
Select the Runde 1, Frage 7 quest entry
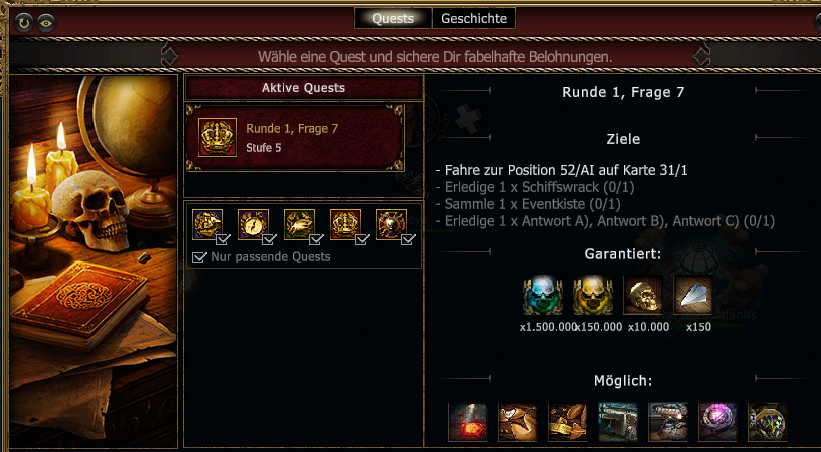(295, 138)
